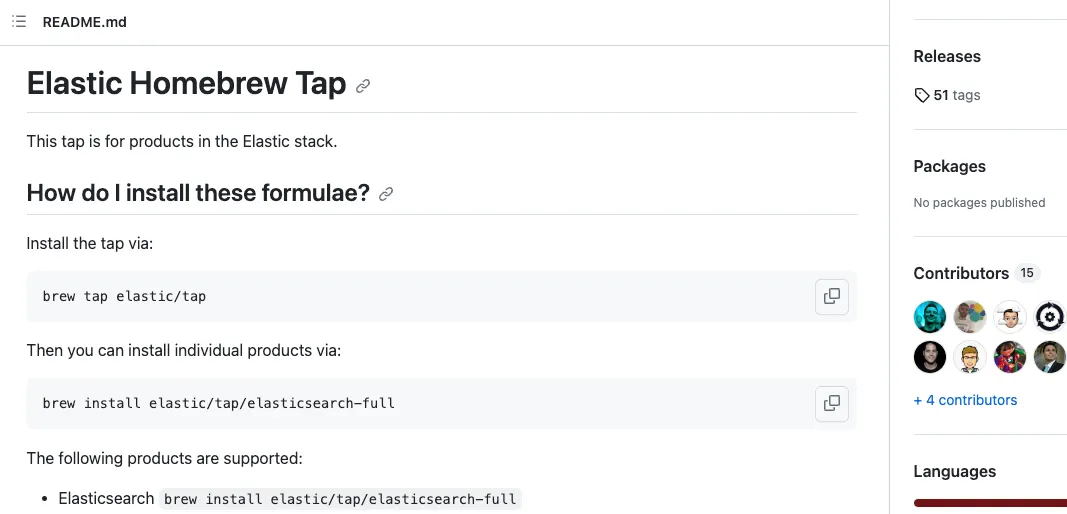Click anchor icon beside install formulae heading
The image size is (1067, 514).
click(x=386, y=194)
